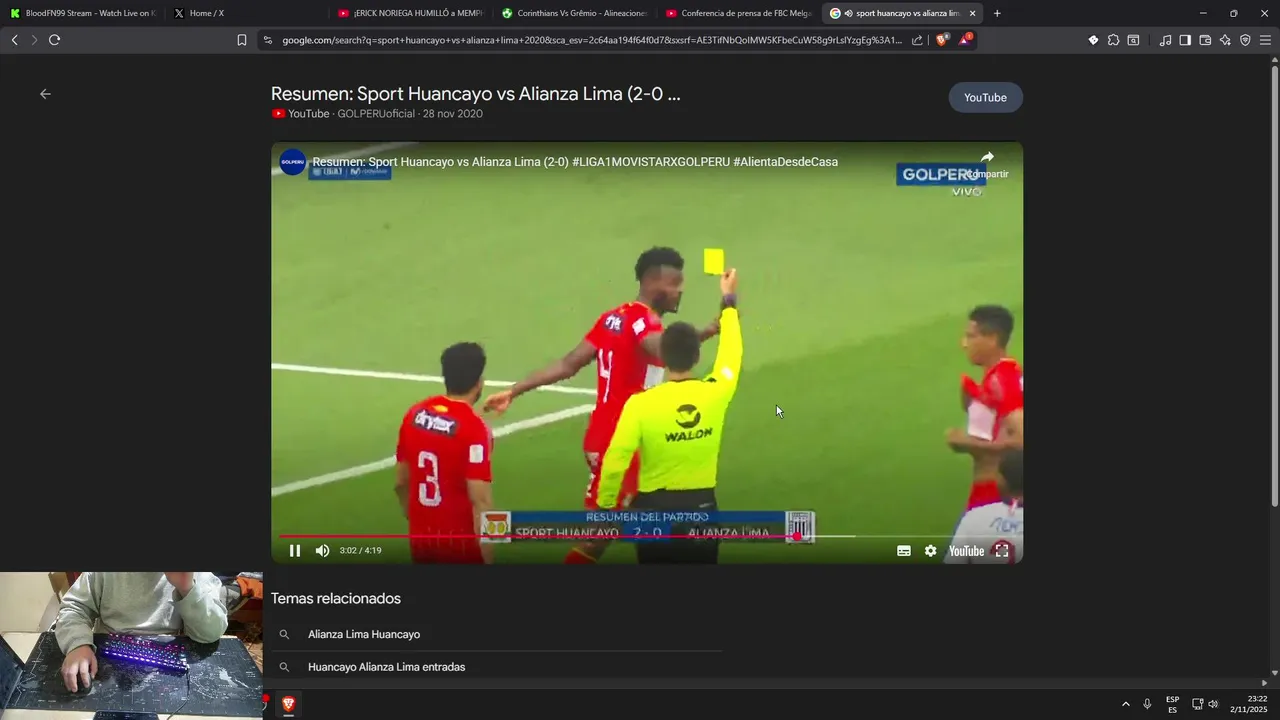Image resolution: width=1280 pixels, height=720 pixels.
Task: Open the clock showing 23:22
Action: pos(1249,704)
